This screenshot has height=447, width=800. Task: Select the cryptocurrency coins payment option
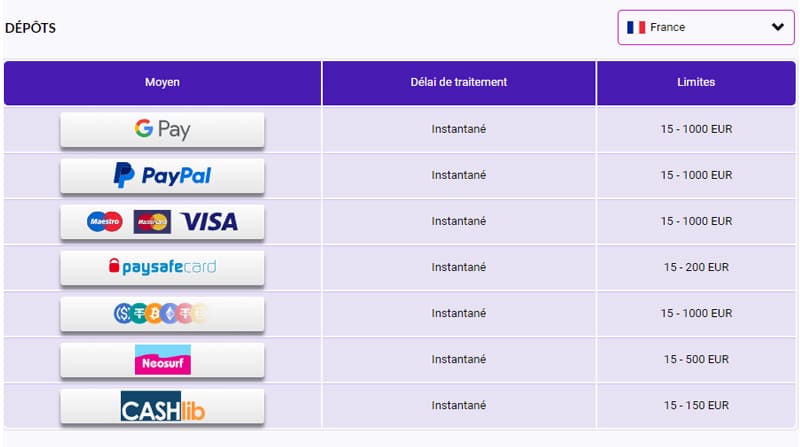pos(162,313)
